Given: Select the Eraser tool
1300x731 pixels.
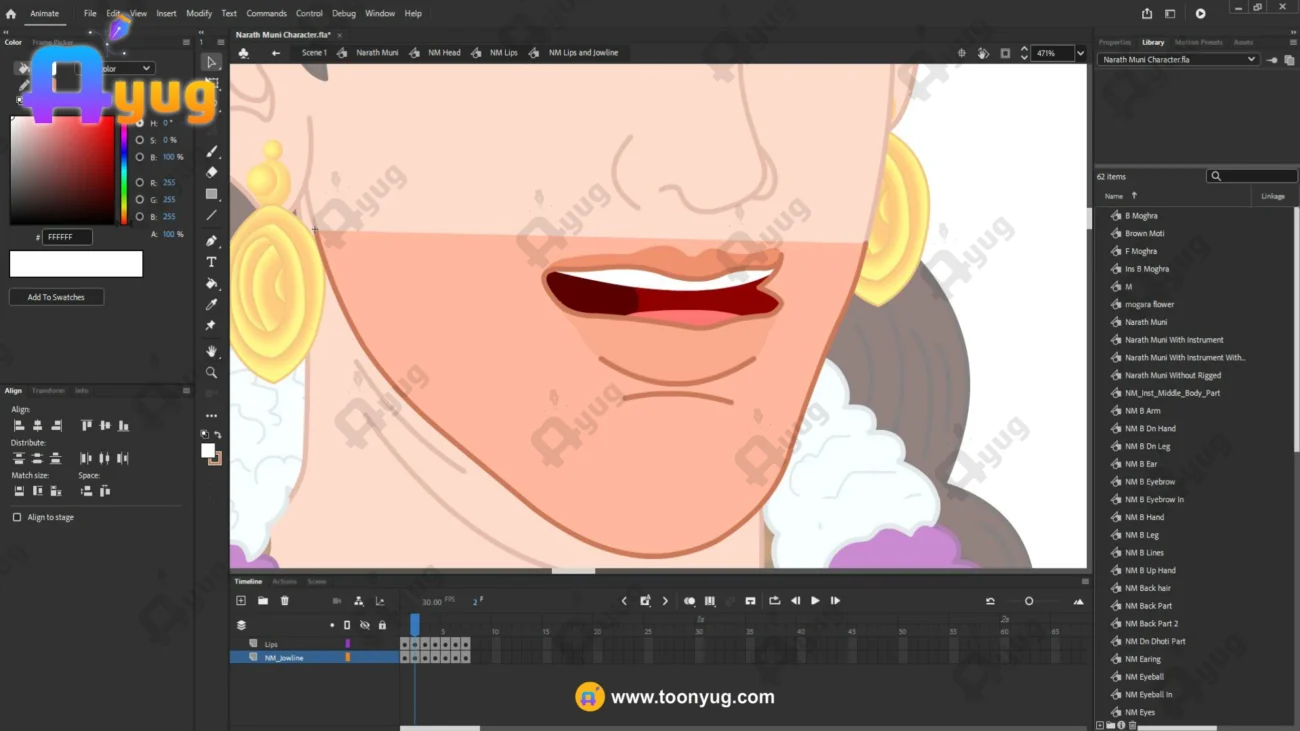Looking at the screenshot, I should pos(211,173).
